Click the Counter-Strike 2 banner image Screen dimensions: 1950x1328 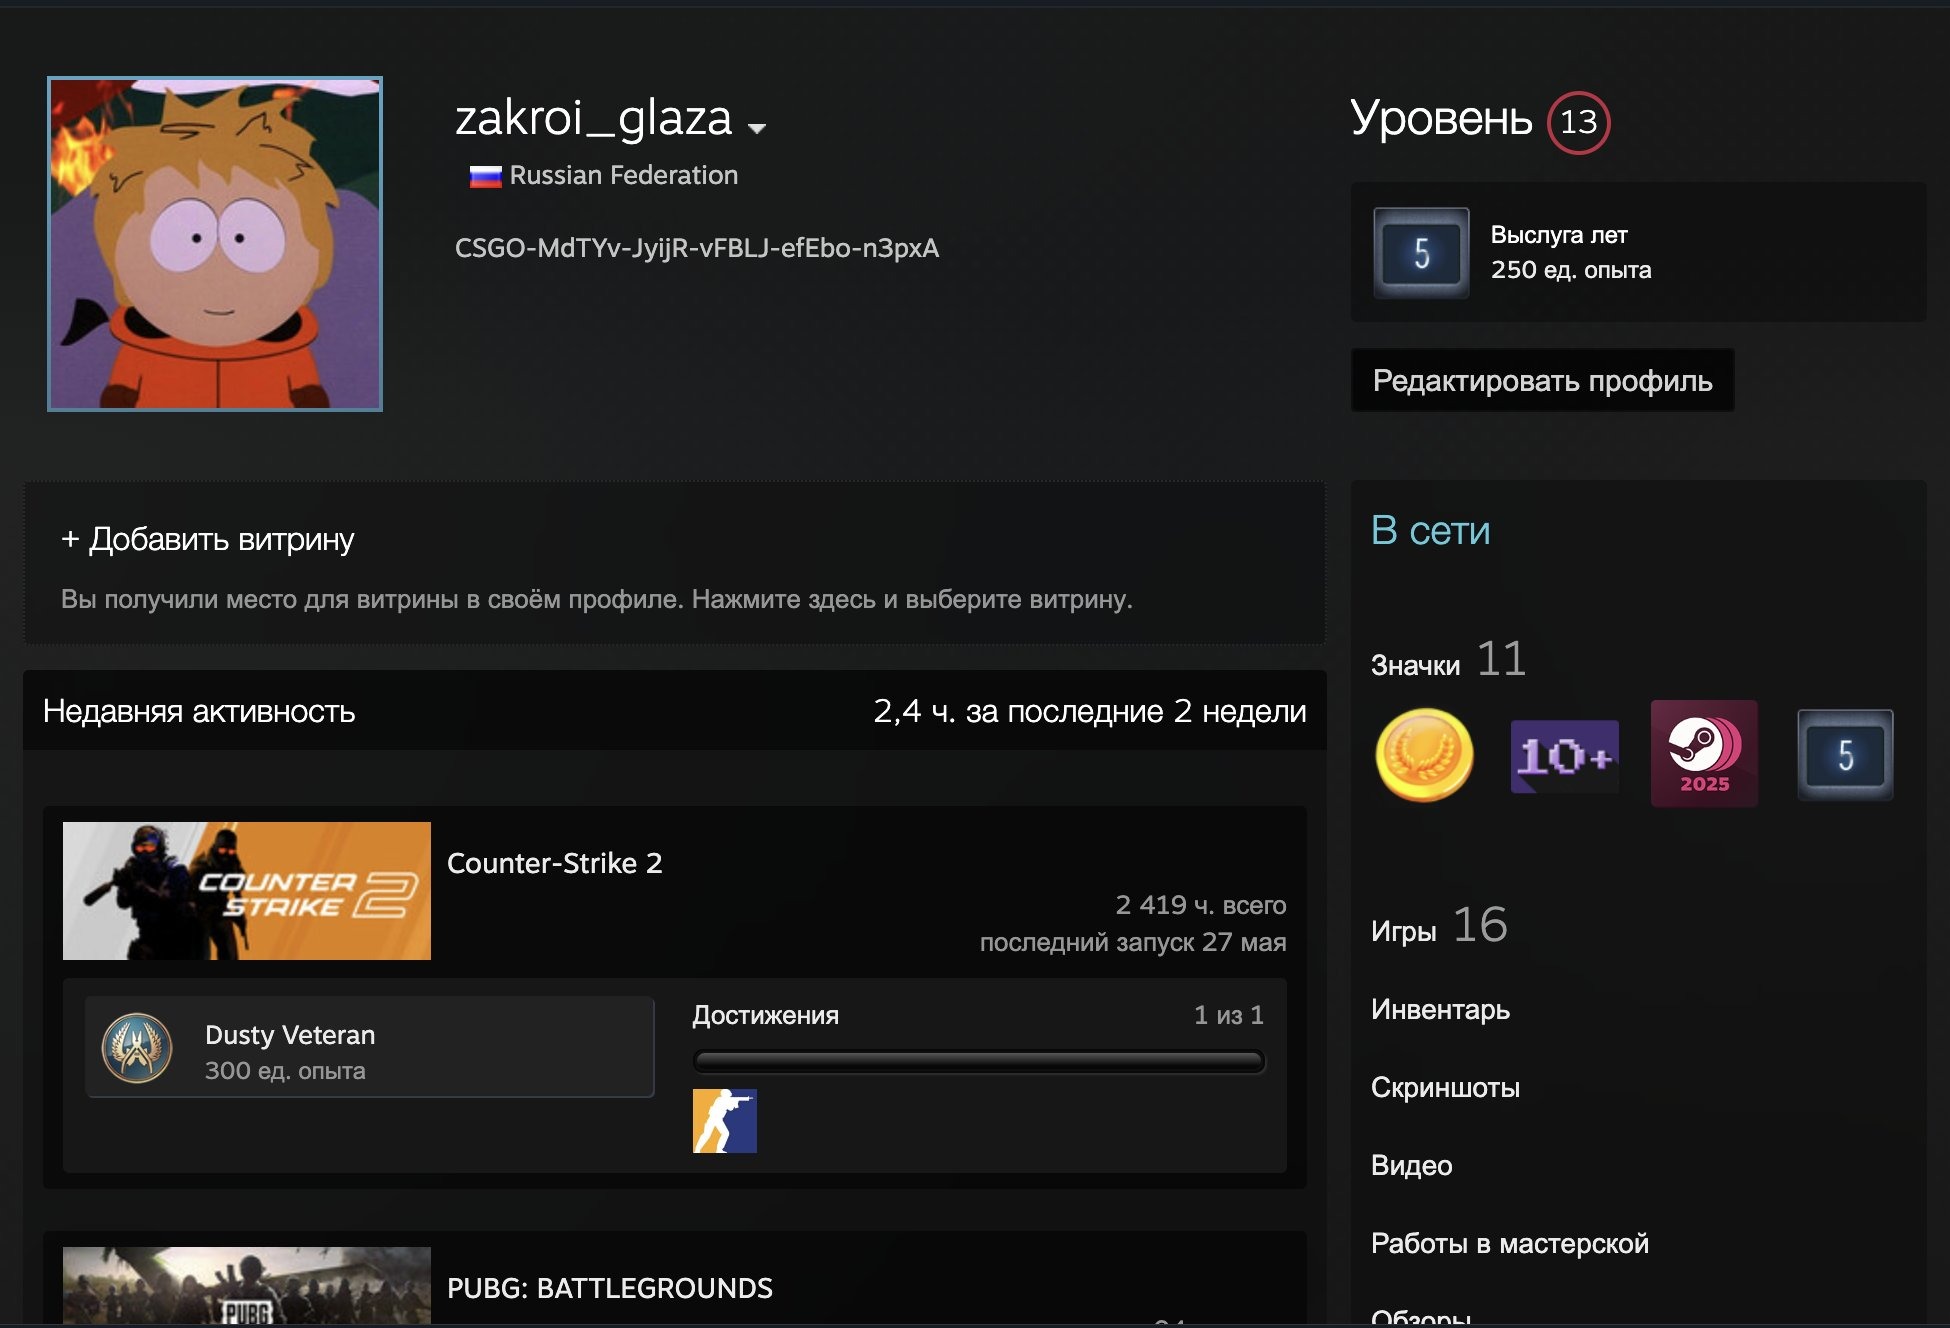[247, 891]
